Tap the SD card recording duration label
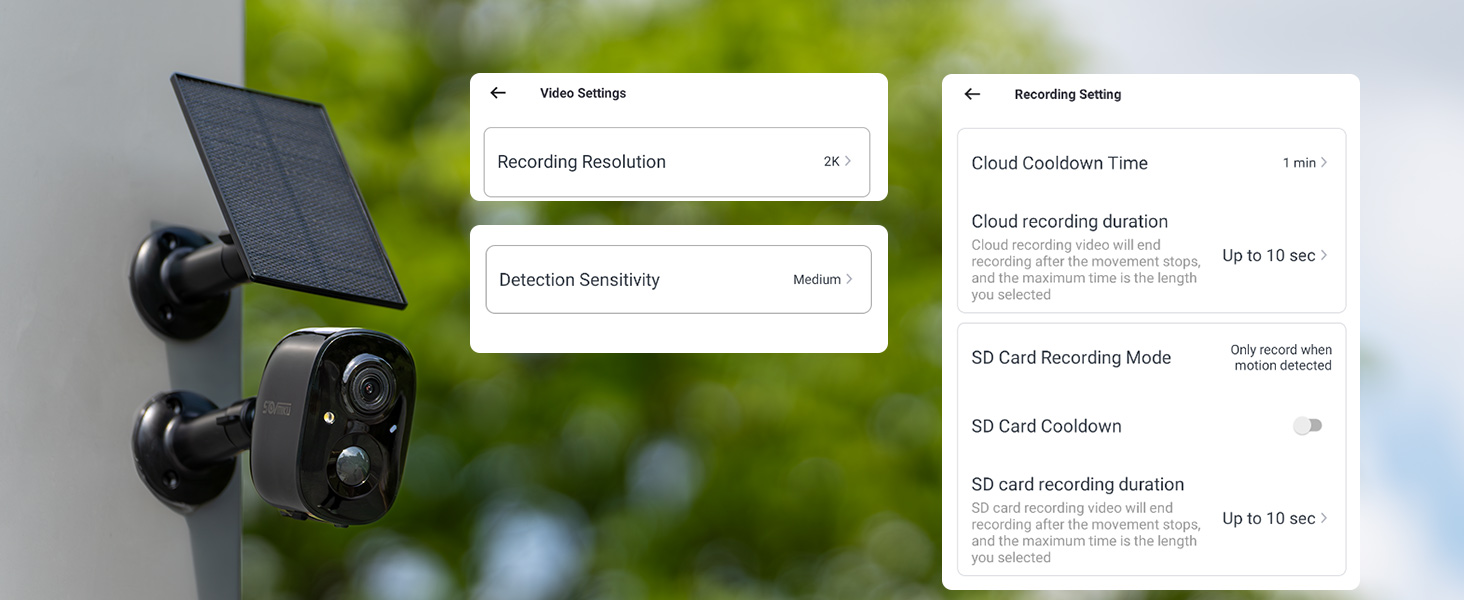 click(x=1077, y=484)
